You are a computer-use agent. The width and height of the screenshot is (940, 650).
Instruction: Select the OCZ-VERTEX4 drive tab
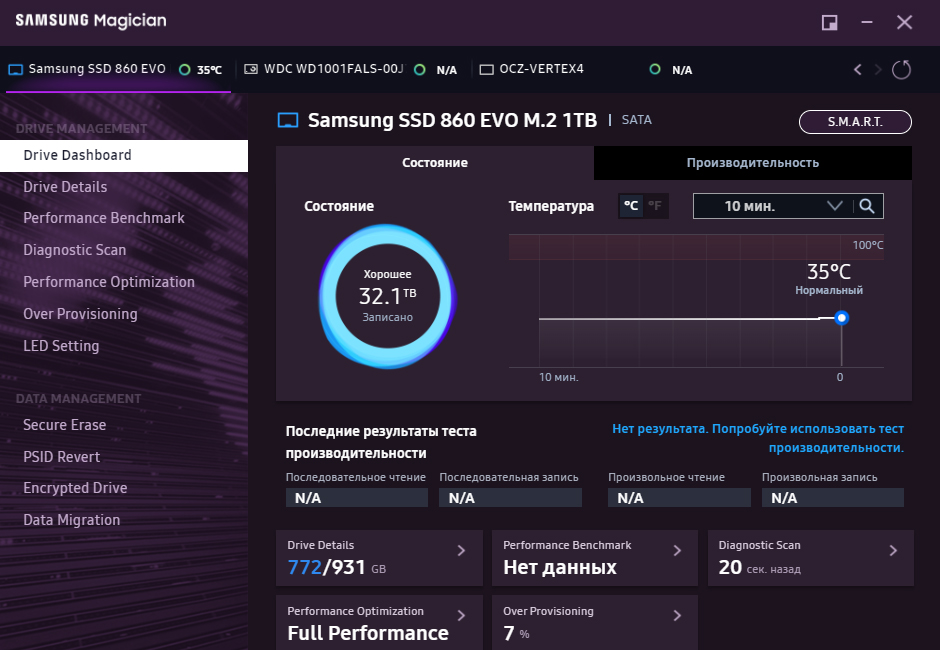(x=588, y=70)
